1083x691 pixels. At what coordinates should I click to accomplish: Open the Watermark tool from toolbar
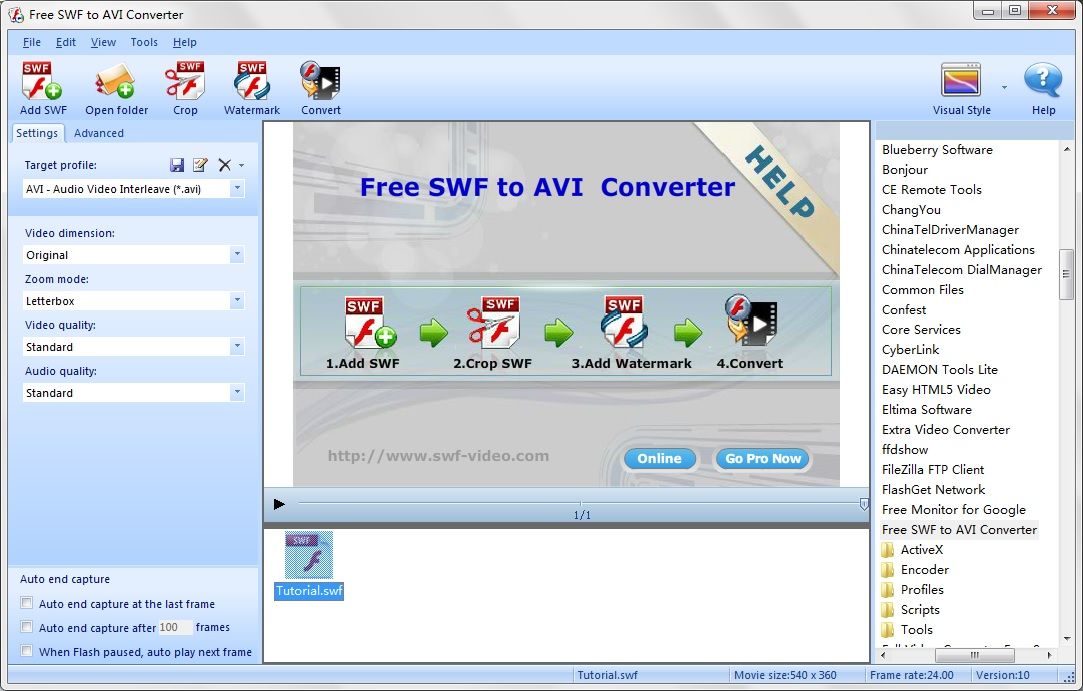[252, 82]
